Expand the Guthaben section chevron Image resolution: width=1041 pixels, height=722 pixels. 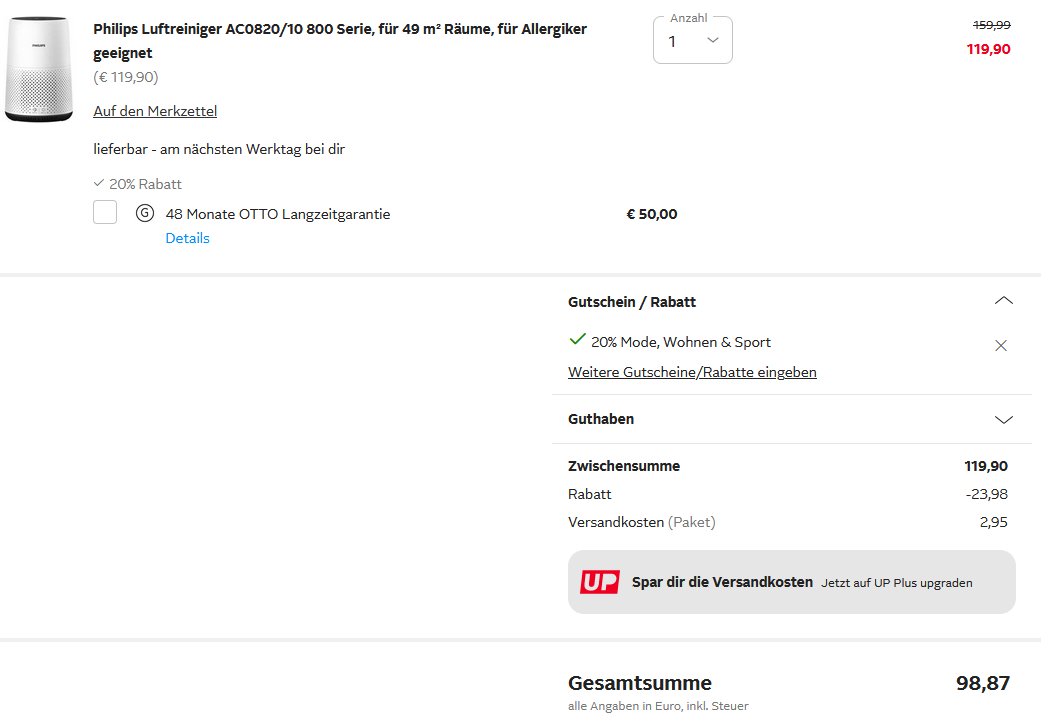click(1003, 419)
